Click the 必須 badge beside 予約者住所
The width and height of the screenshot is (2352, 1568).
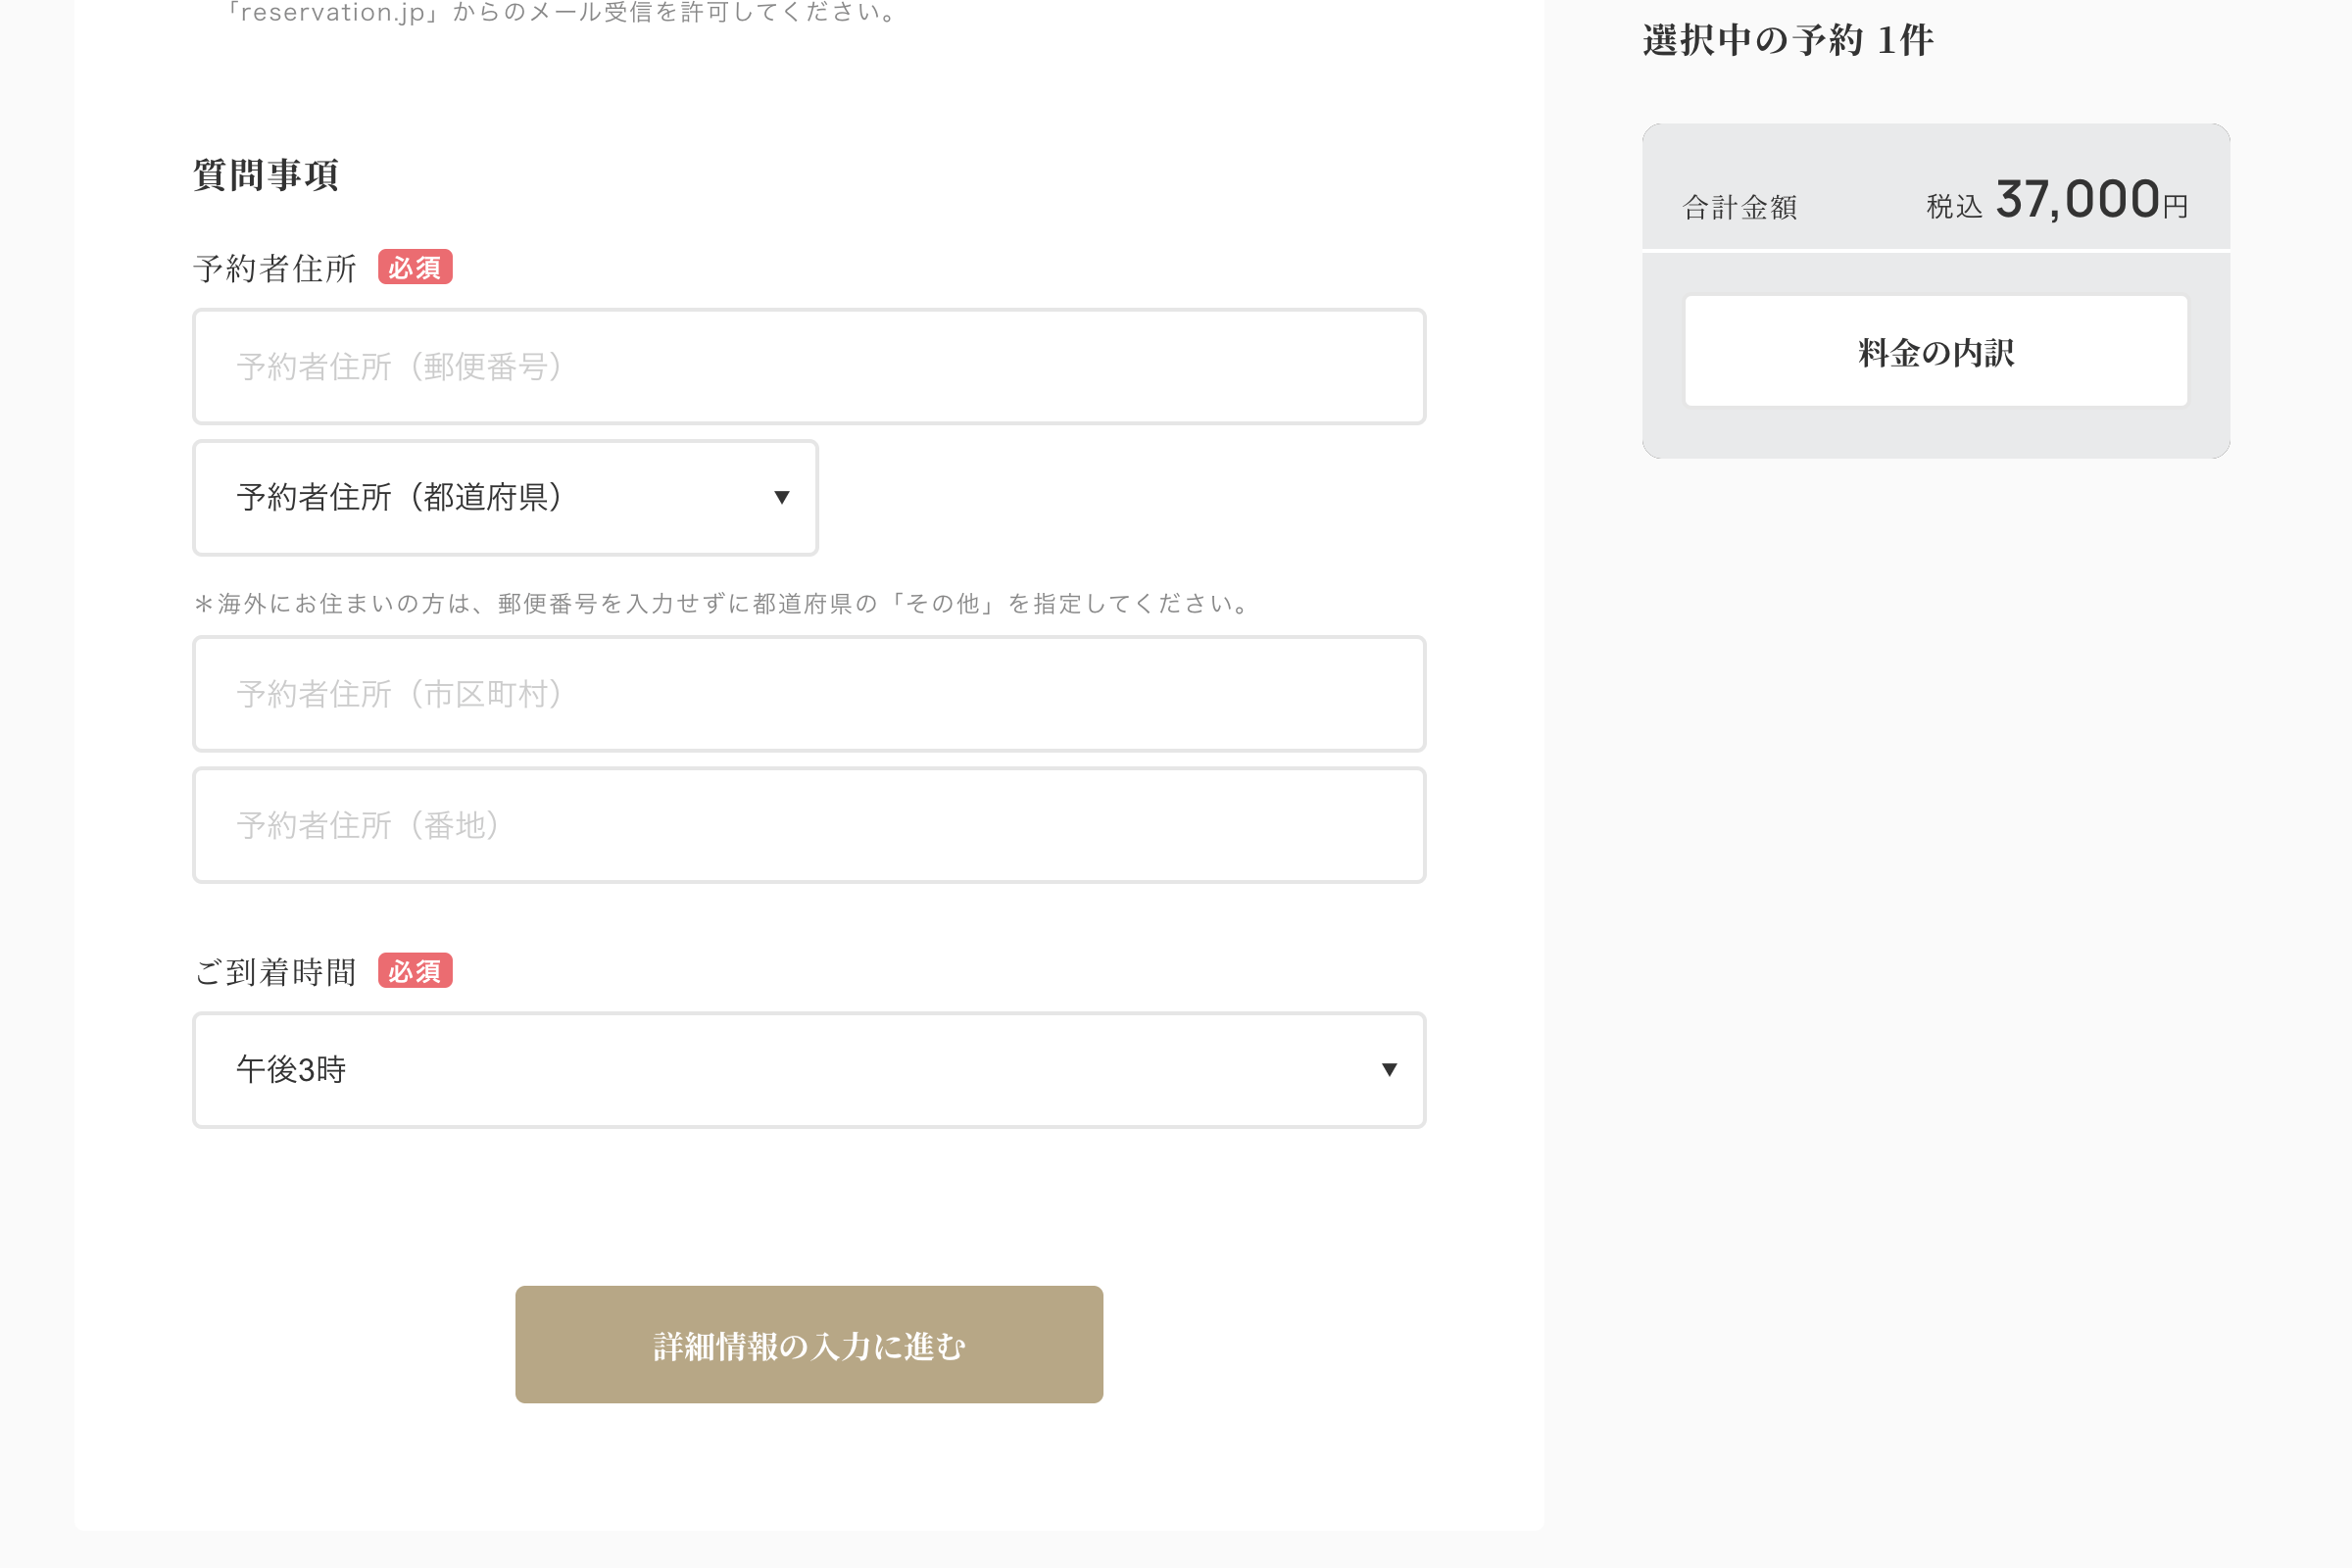tap(415, 267)
